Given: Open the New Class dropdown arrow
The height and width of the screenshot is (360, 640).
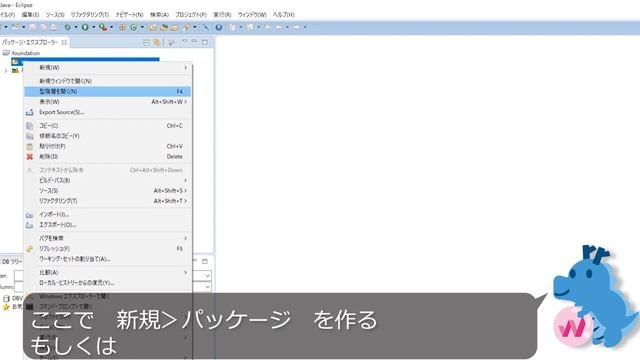Looking at the screenshot, I should 142,27.
